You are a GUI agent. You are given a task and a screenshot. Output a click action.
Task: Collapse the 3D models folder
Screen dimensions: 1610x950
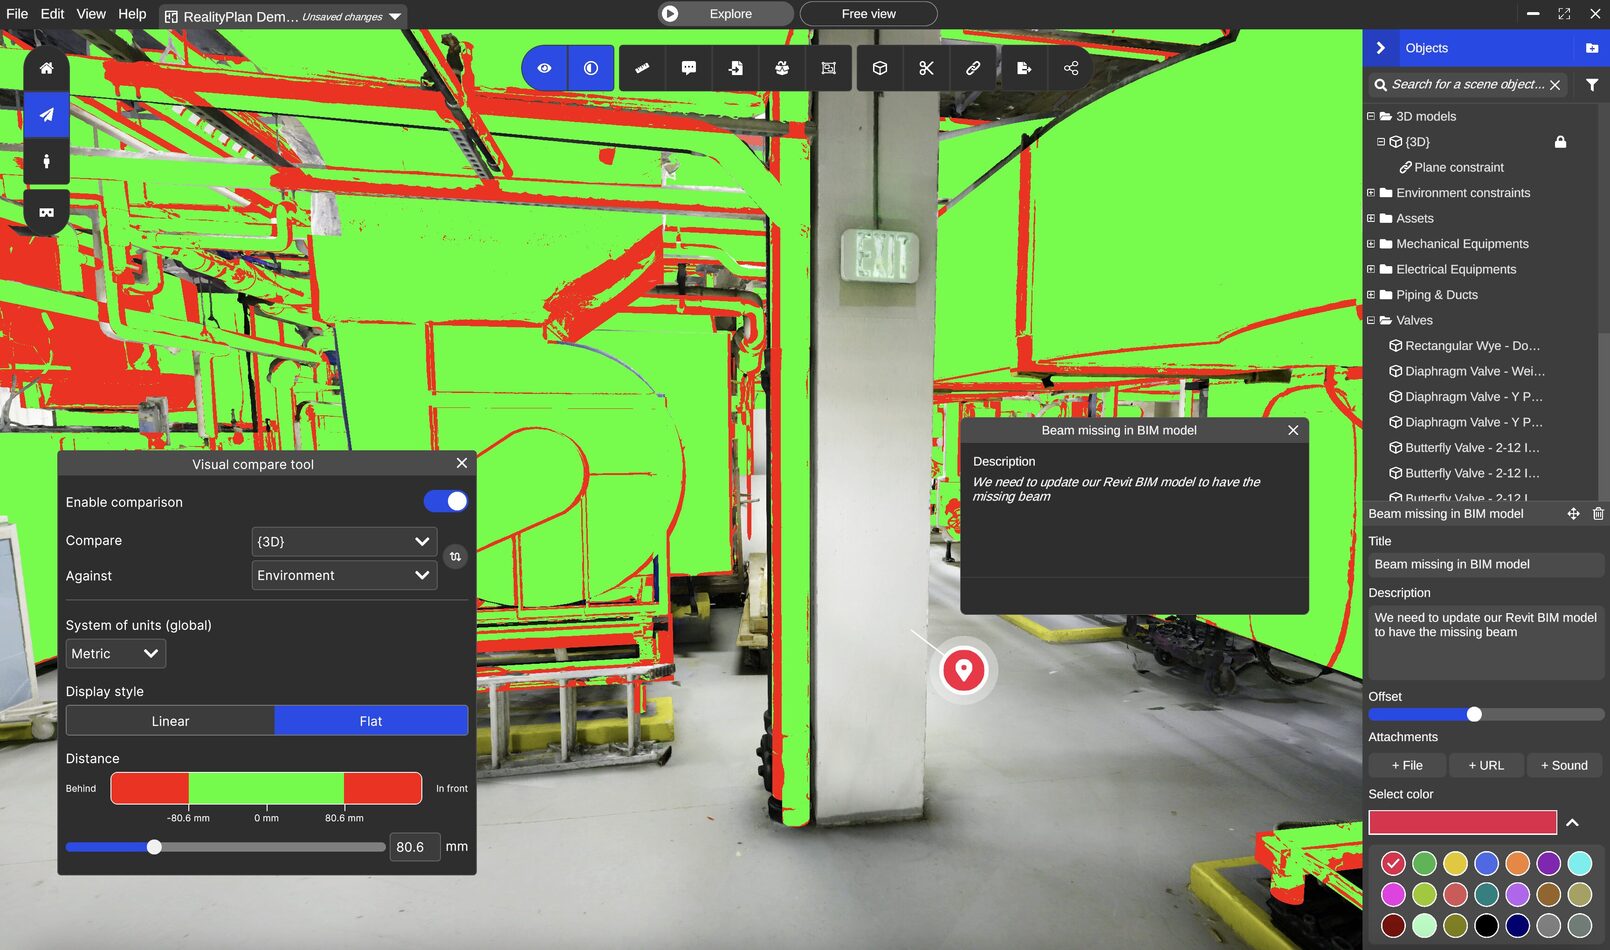coord(1371,116)
